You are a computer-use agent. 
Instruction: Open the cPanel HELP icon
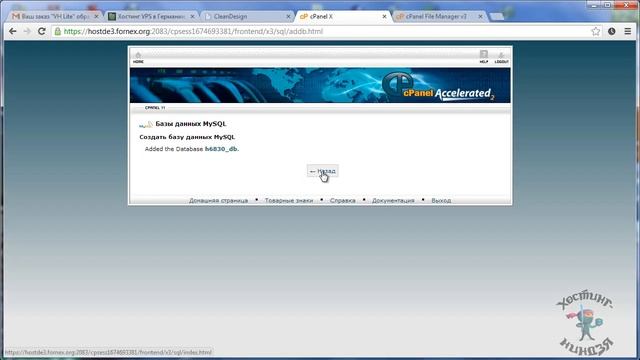click(x=484, y=57)
